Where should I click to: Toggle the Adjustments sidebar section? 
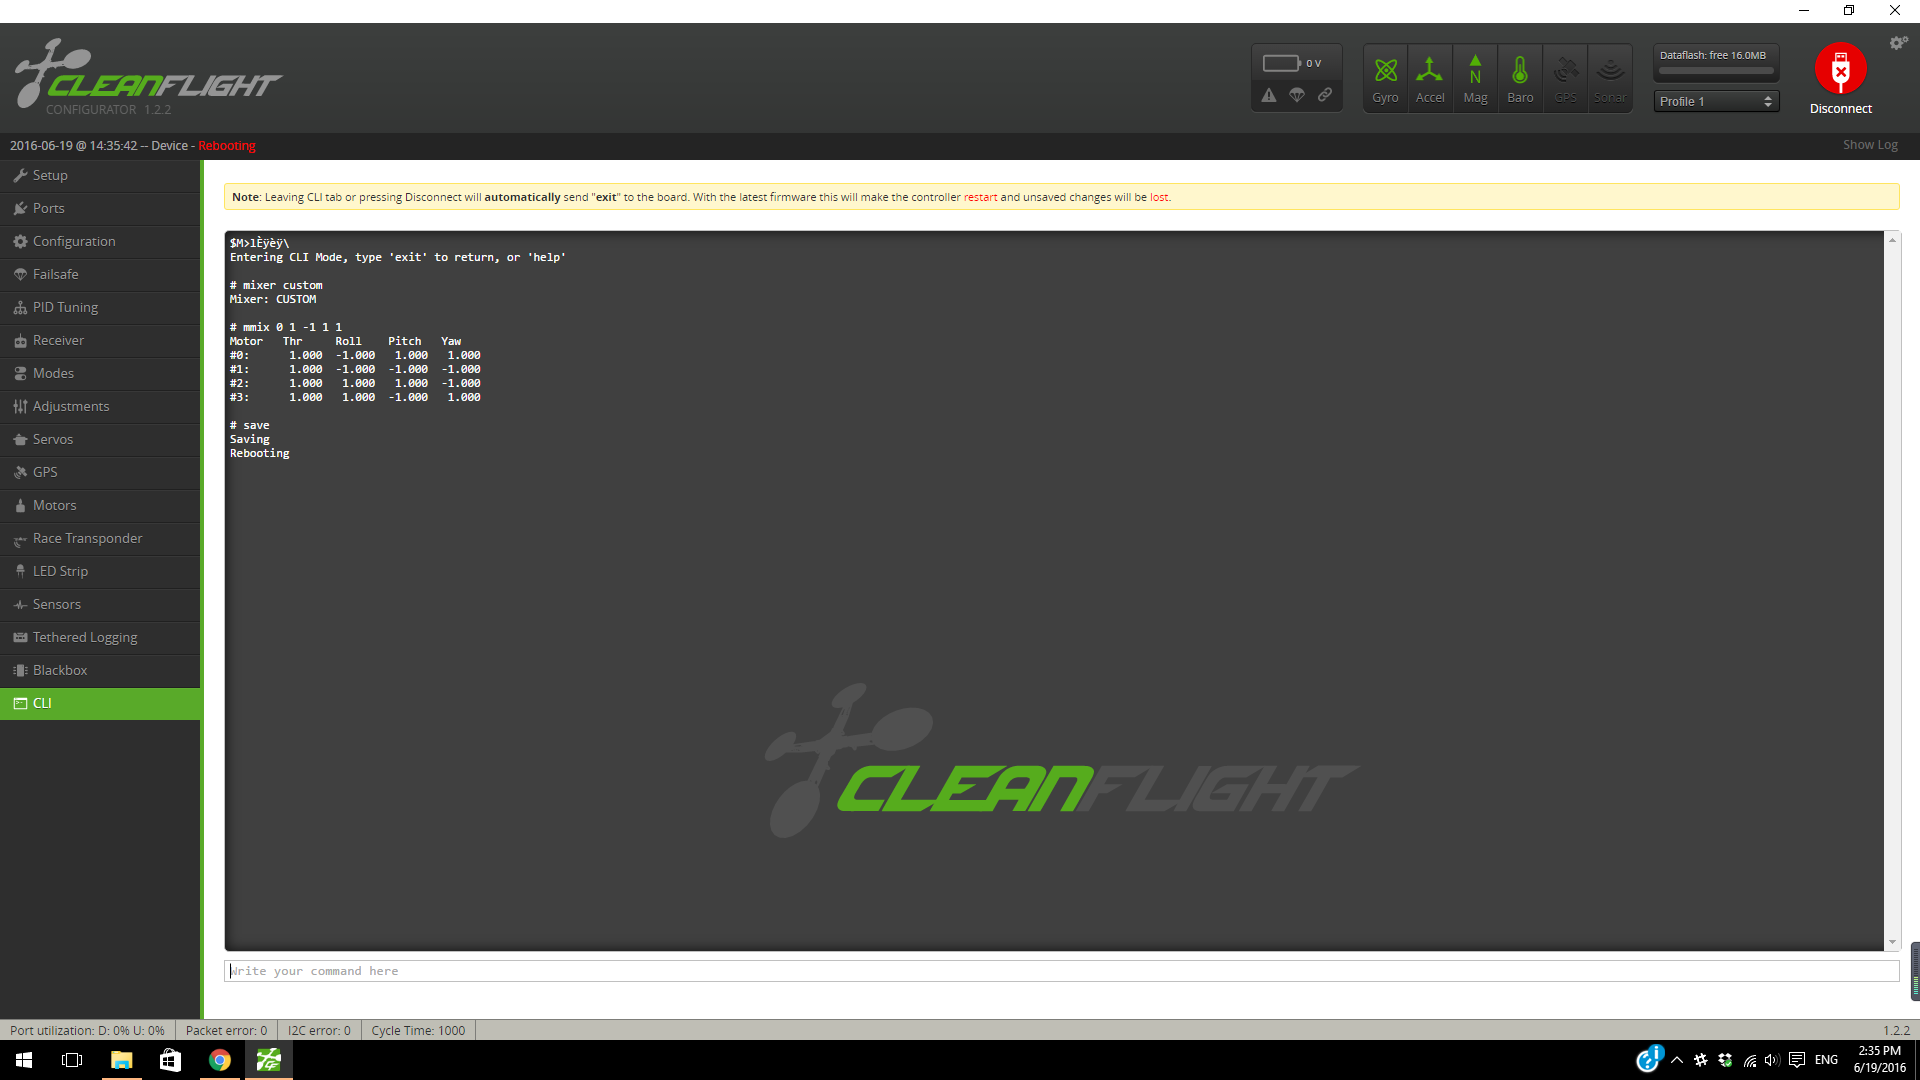point(99,406)
